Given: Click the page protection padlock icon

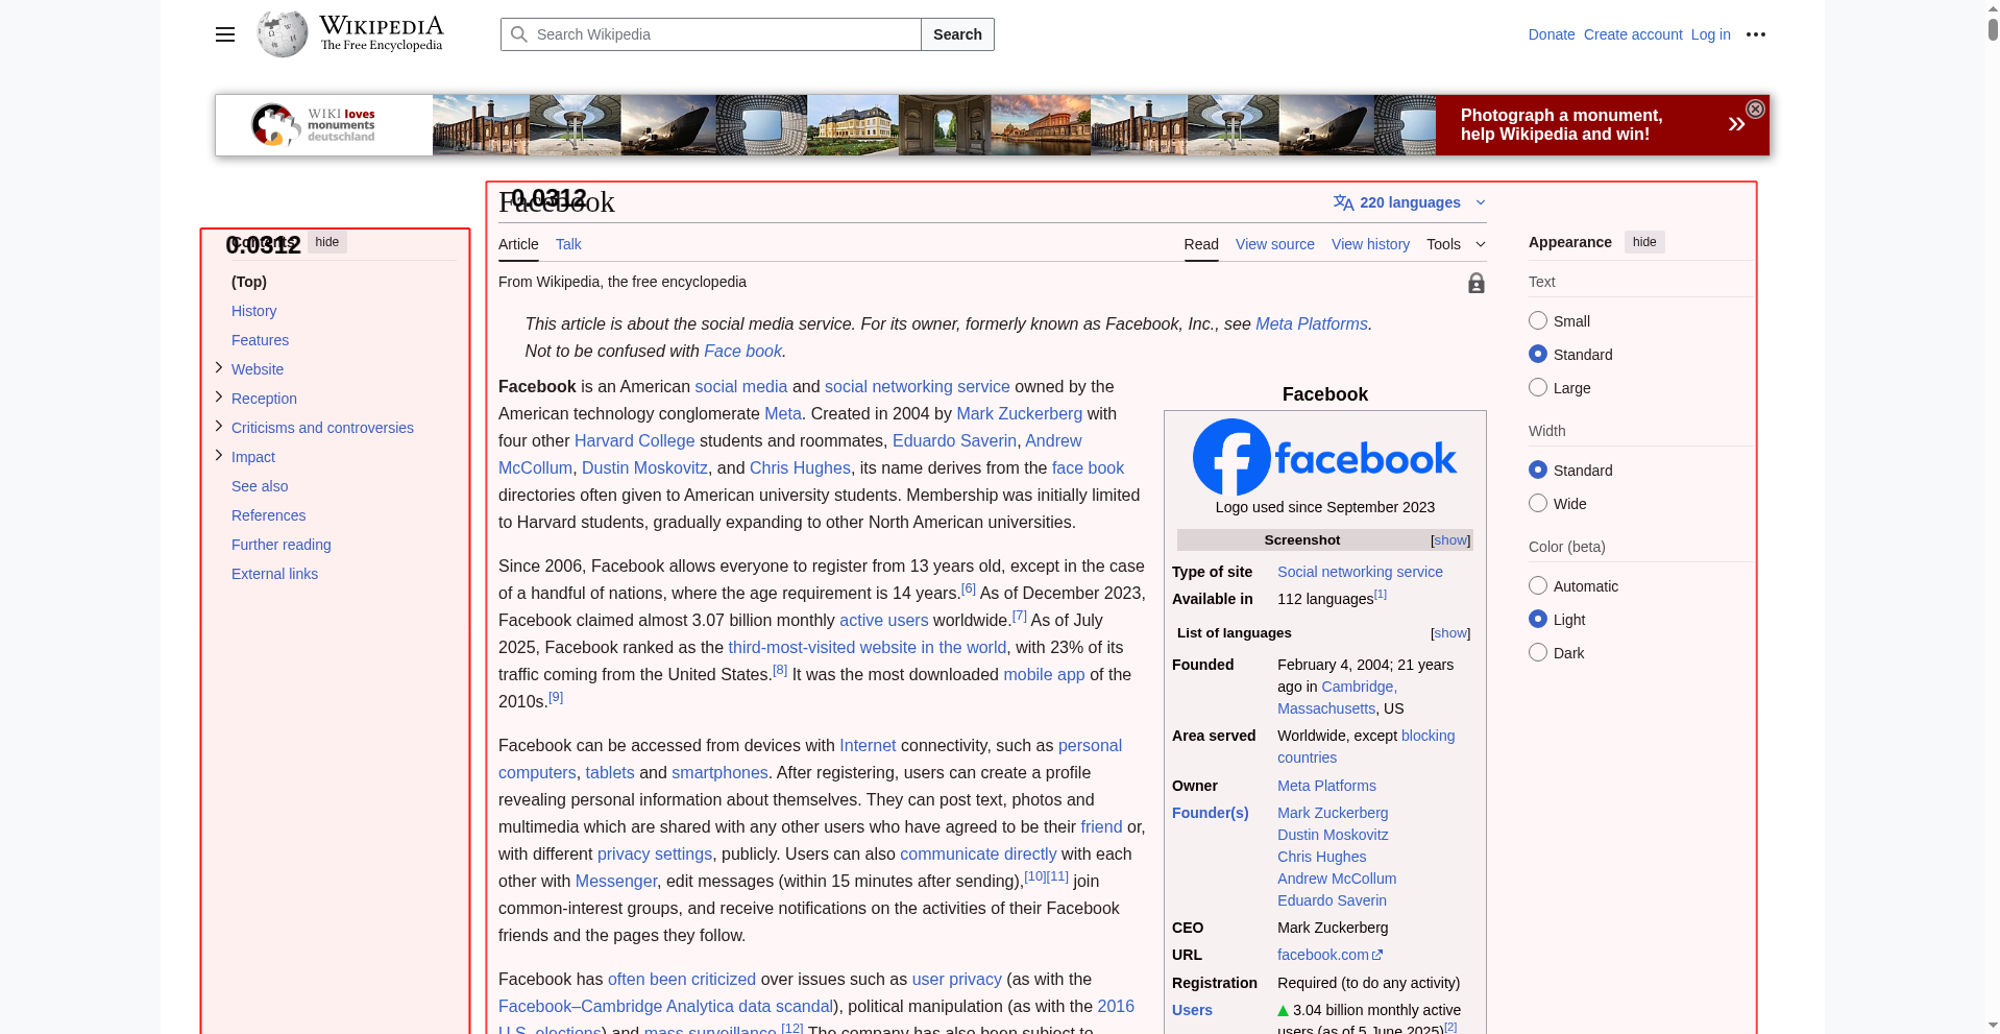Looking at the screenshot, I should point(1476,283).
